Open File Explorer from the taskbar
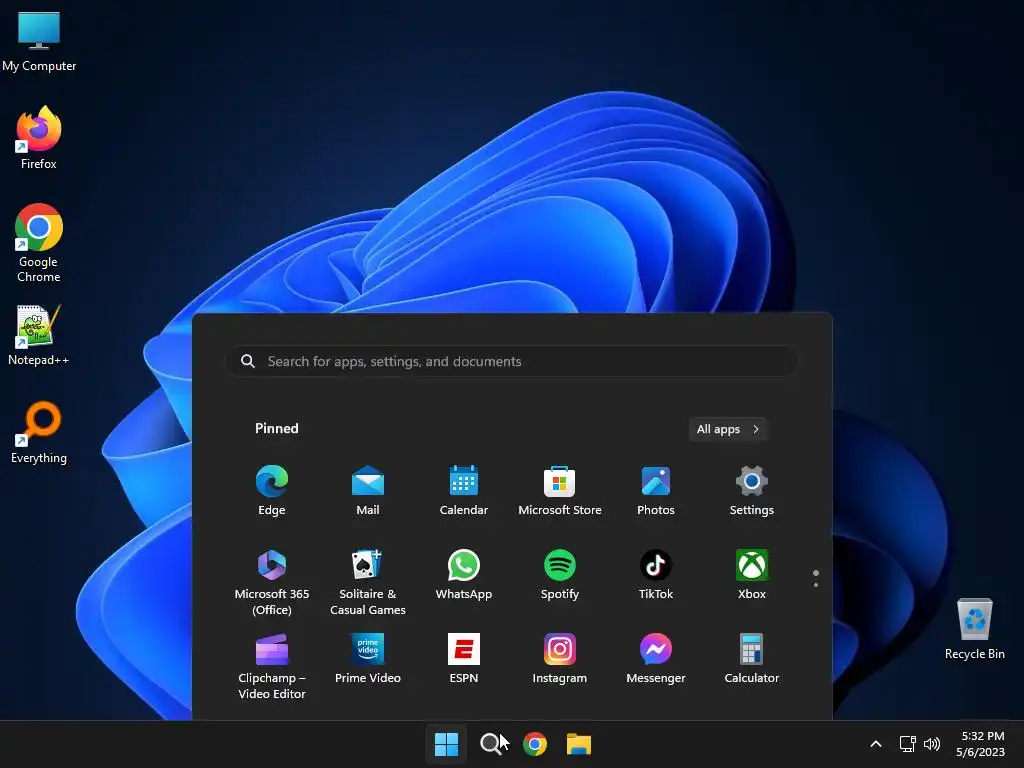Viewport: 1024px width, 768px height. coord(579,744)
